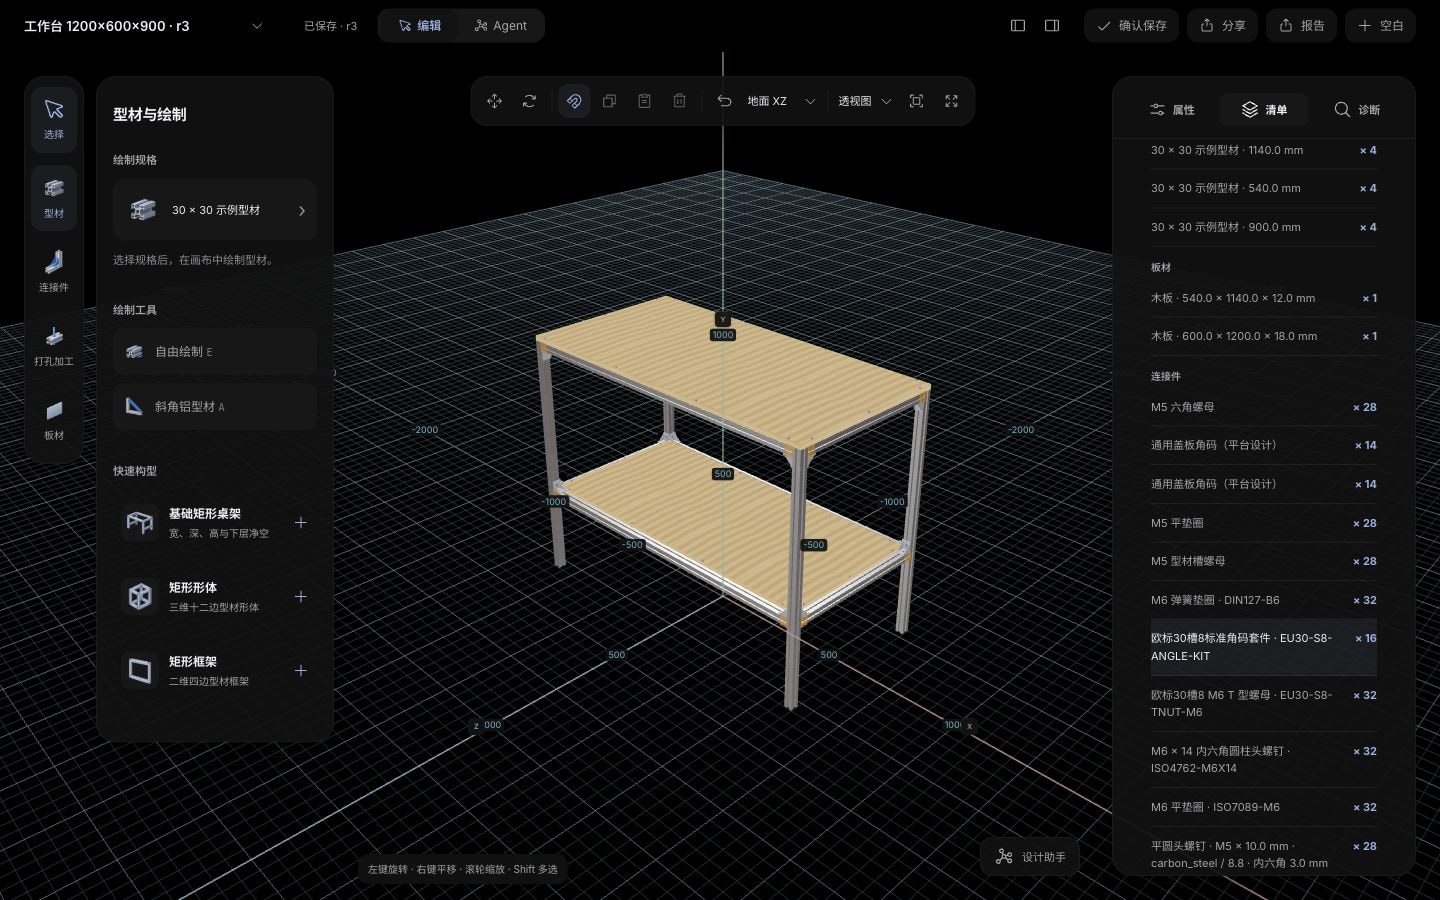Screen dimensions: 1440x900
Task: Open the 透视图 view dropdown
Action: 865,101
